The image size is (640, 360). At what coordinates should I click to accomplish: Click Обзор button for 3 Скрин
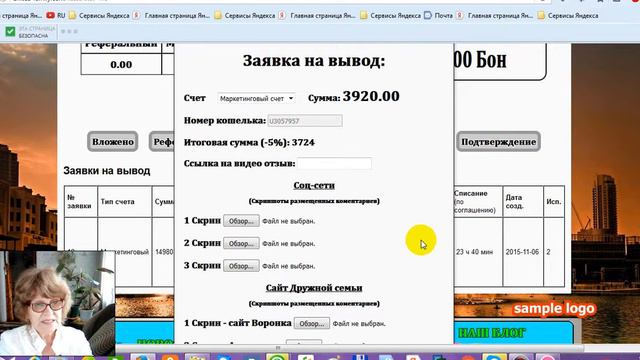click(x=241, y=266)
